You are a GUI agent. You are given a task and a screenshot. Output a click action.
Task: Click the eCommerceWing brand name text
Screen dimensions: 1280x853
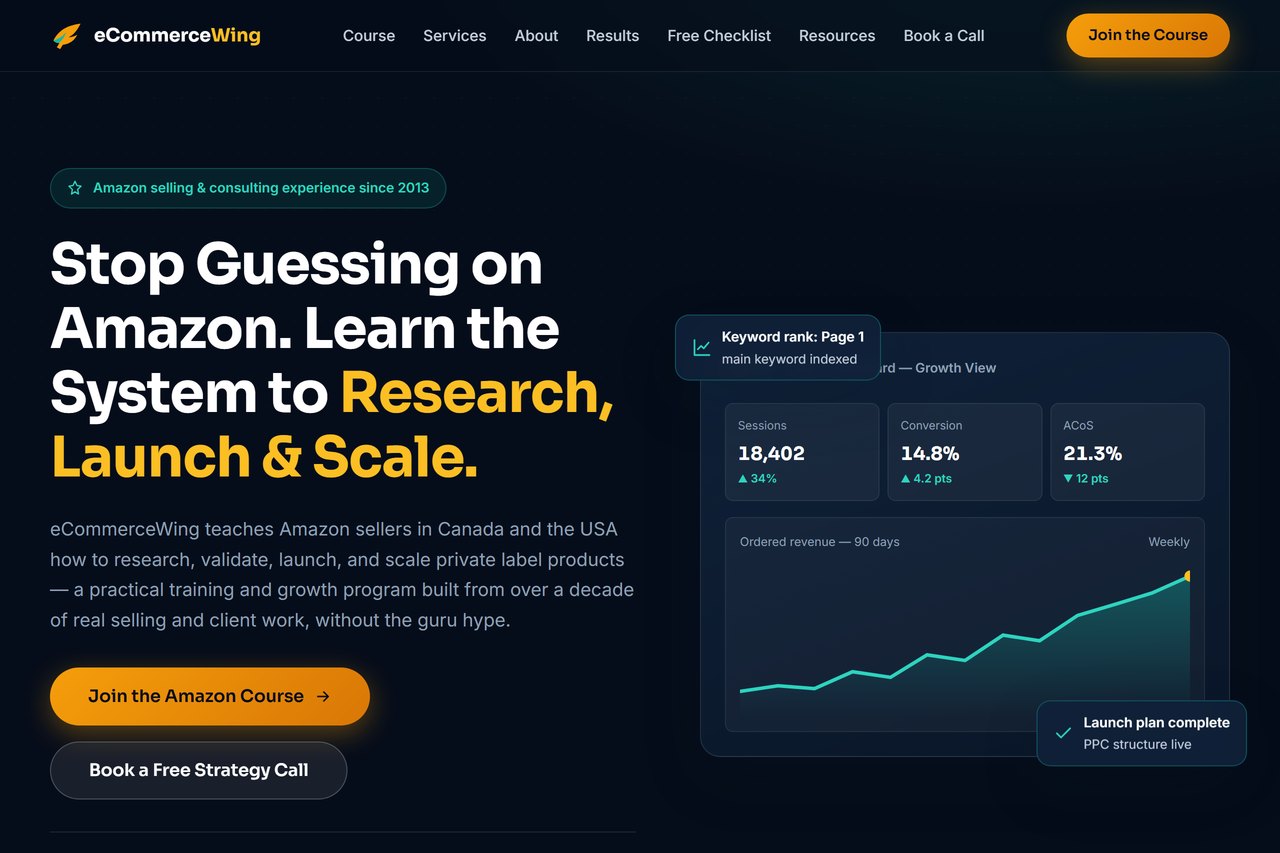coord(177,36)
